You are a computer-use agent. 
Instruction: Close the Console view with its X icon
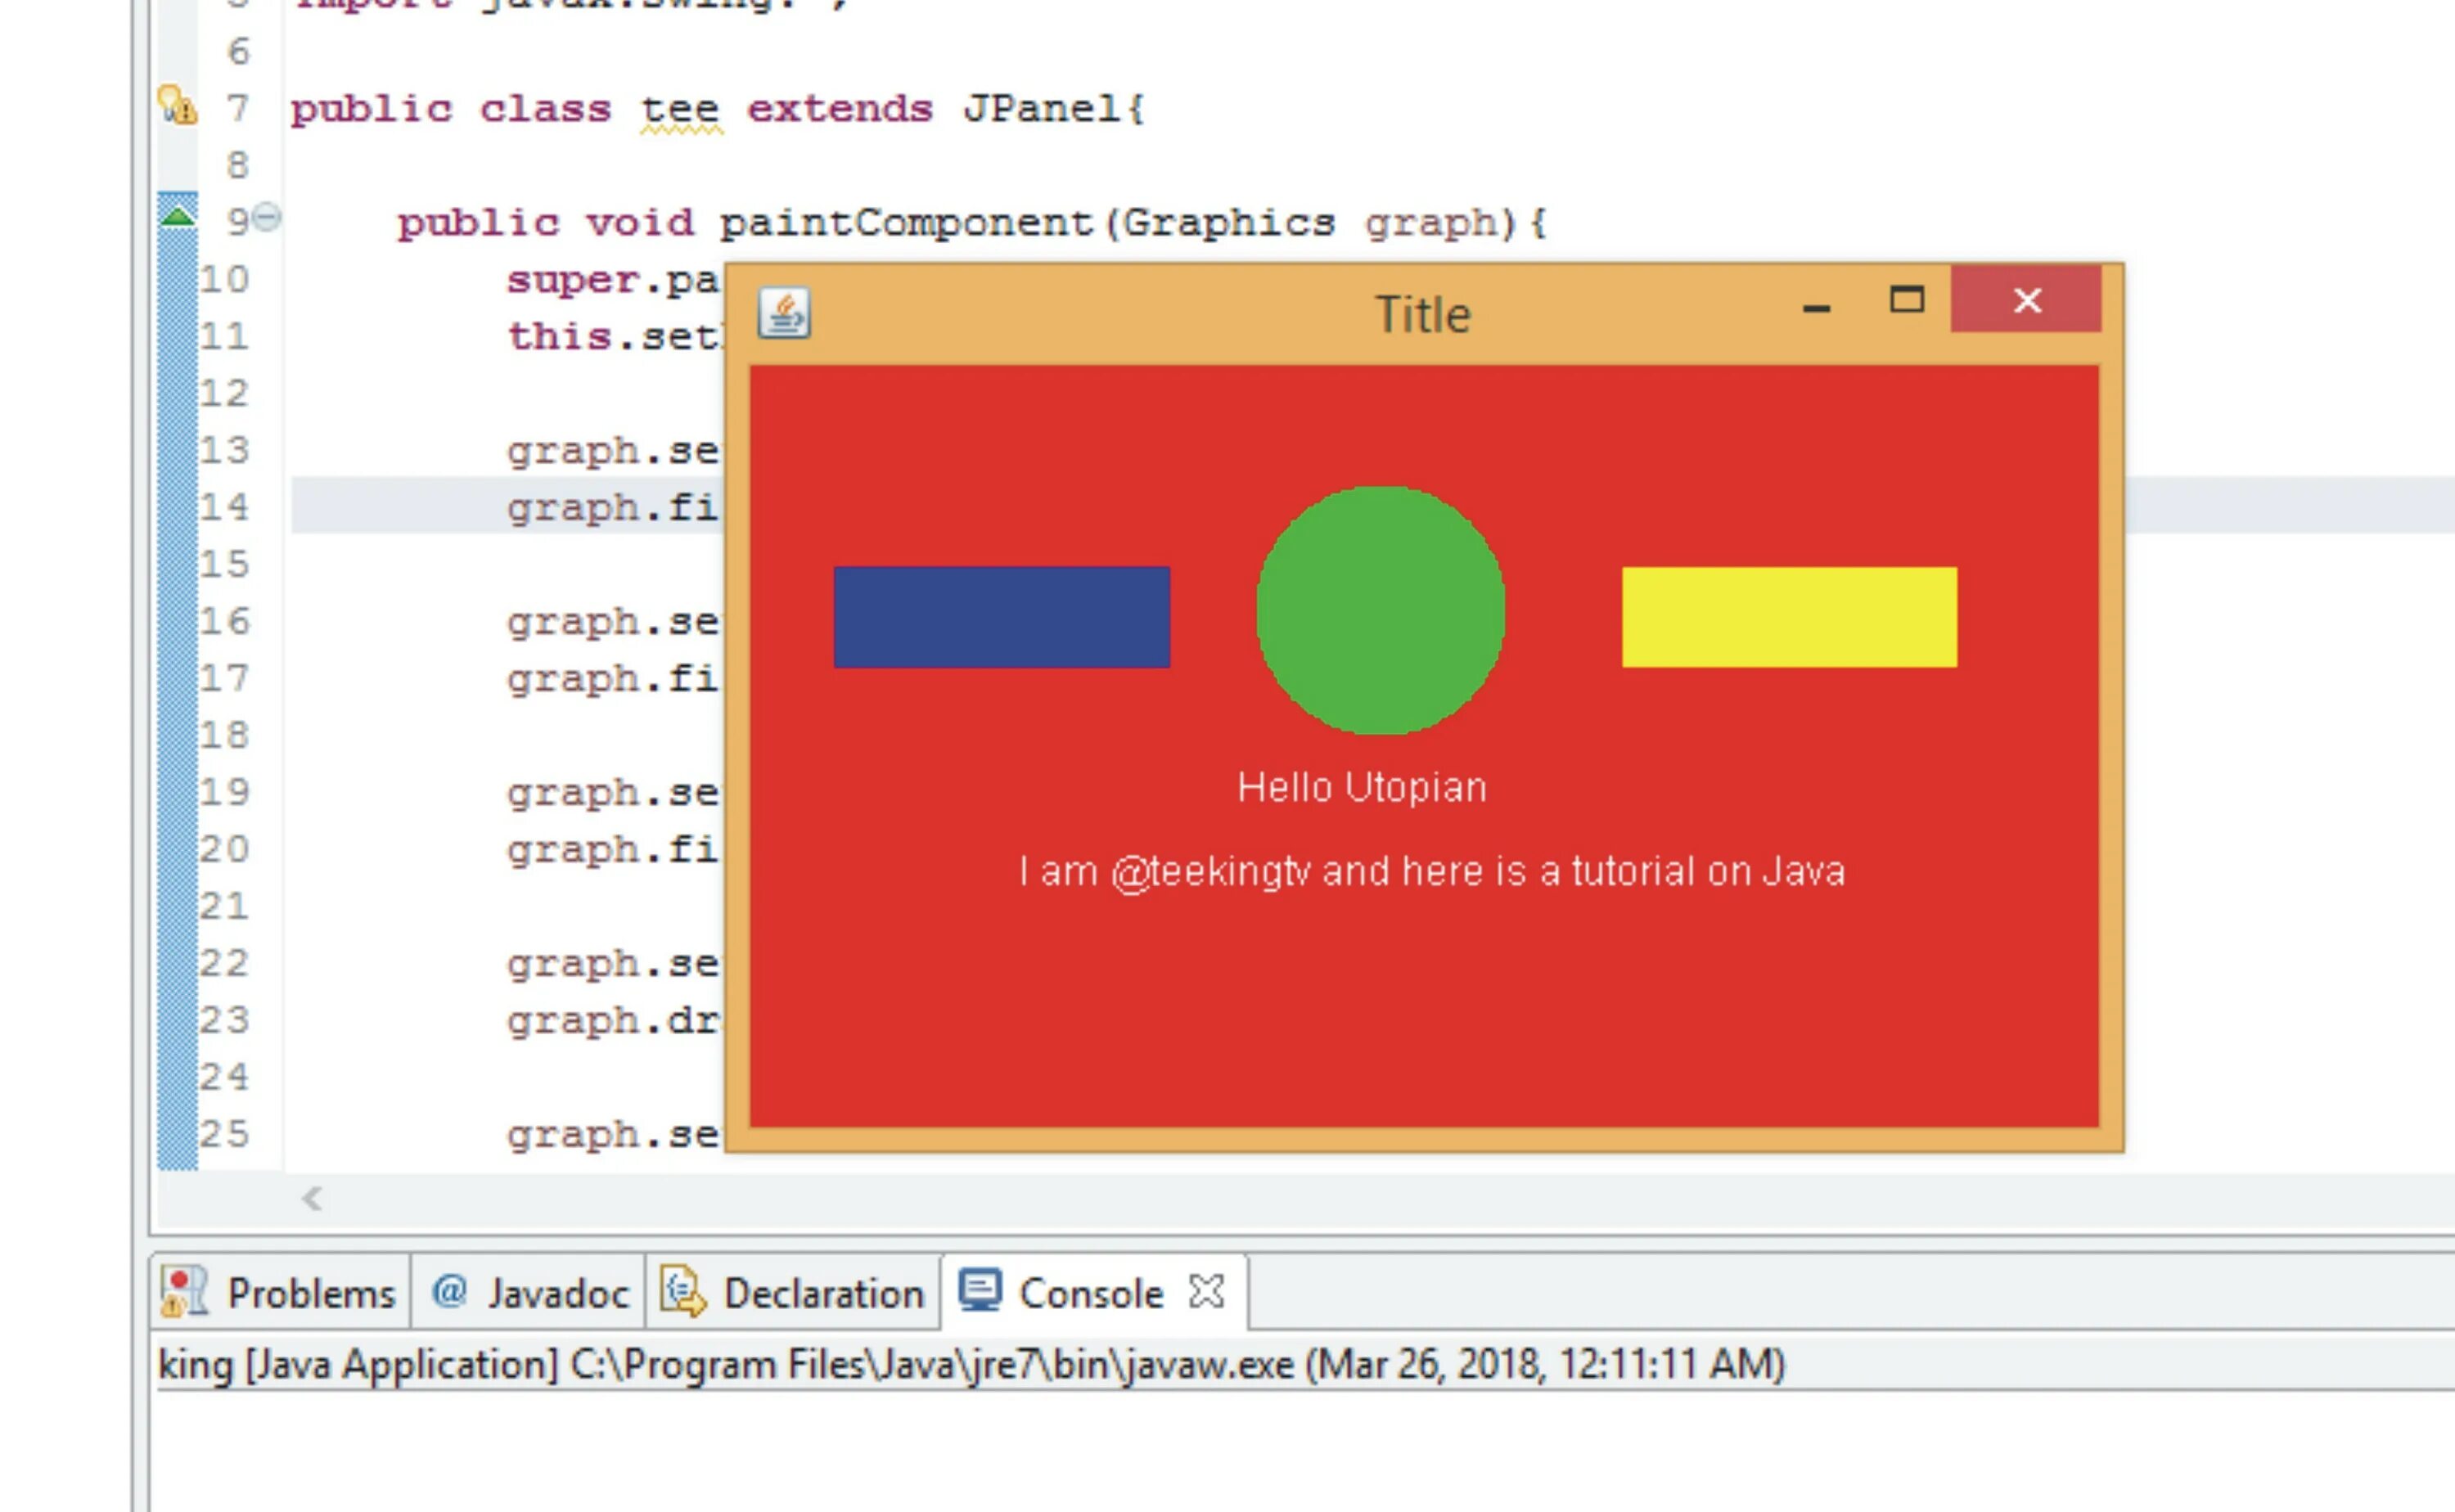tap(1206, 1291)
